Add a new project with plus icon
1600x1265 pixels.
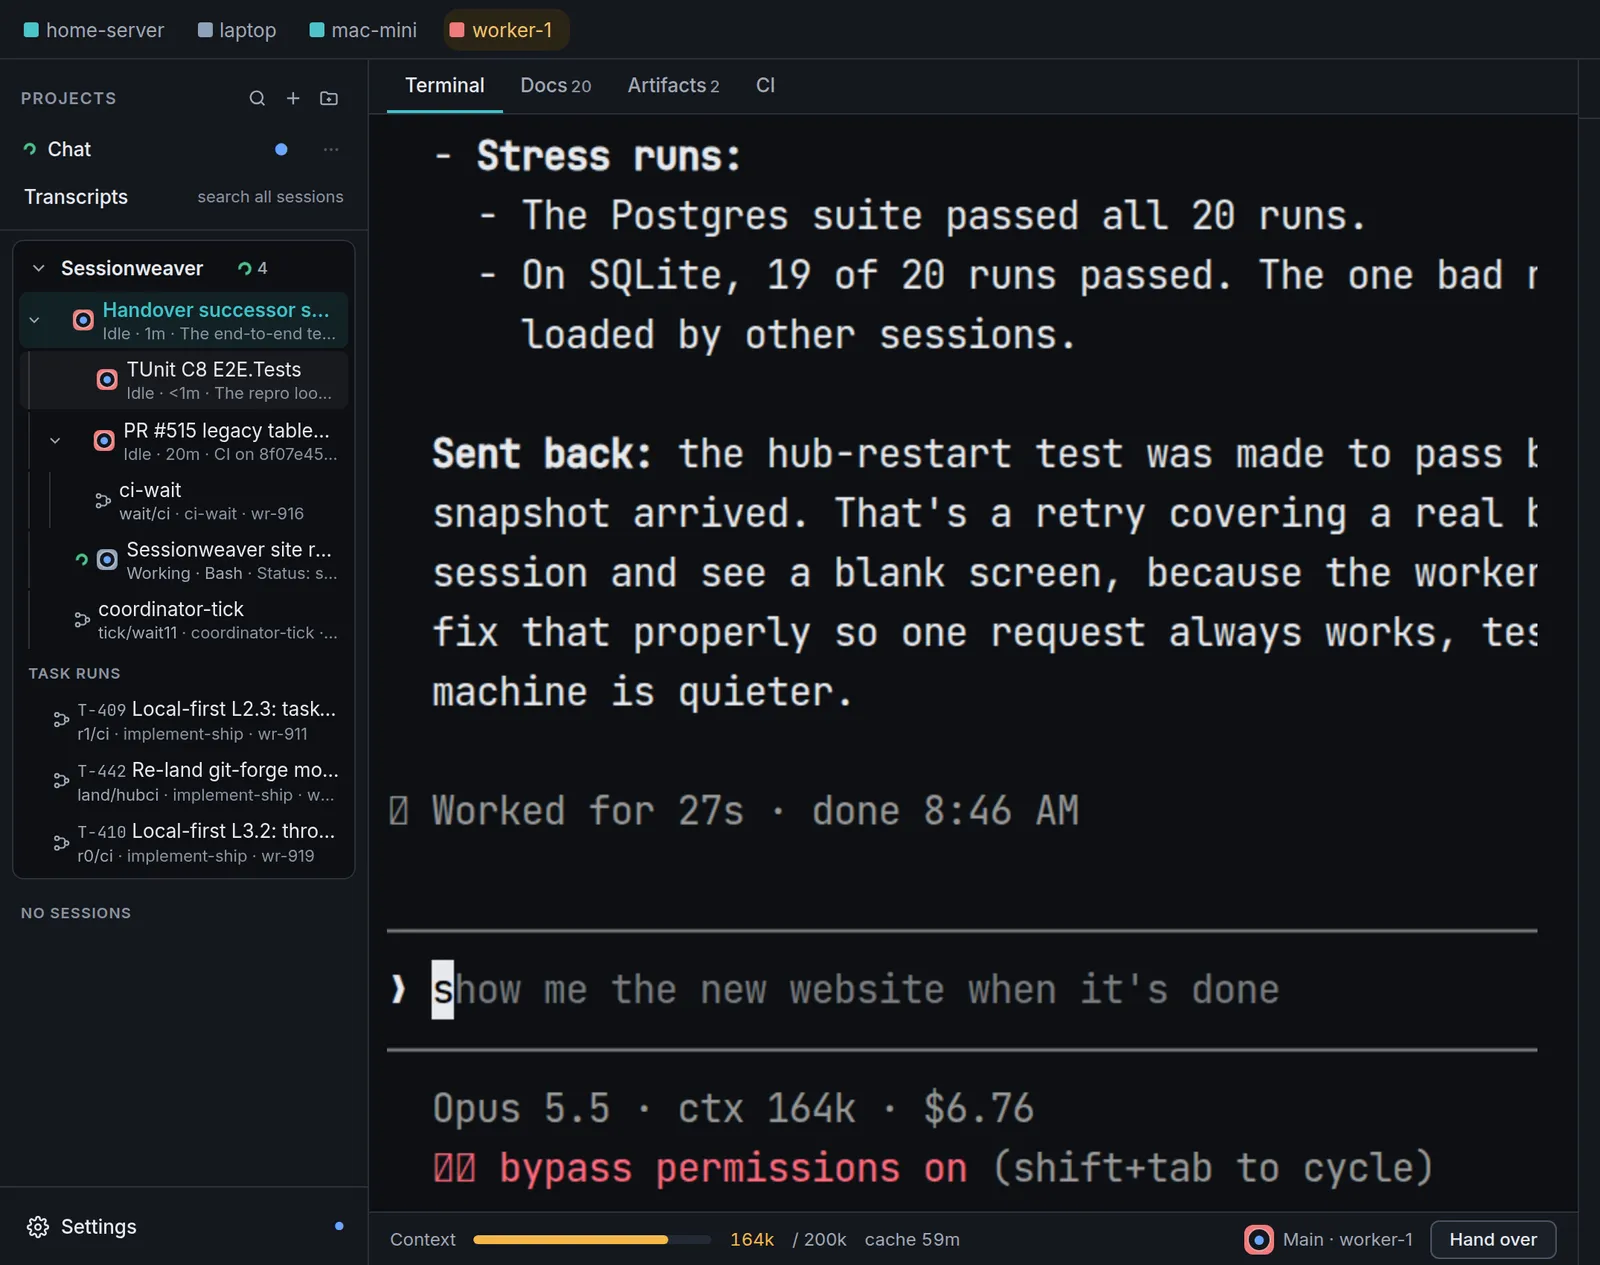[x=293, y=98]
